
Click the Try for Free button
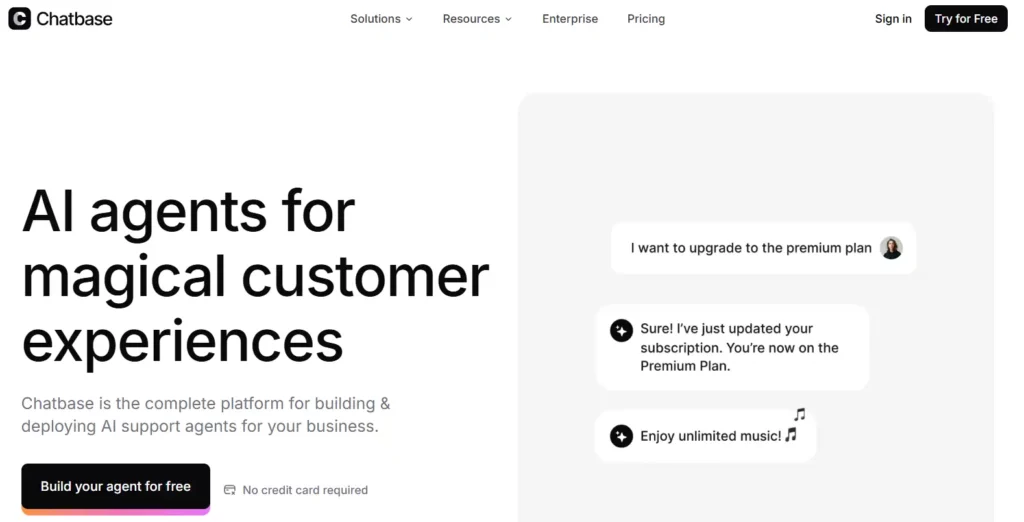pos(966,19)
